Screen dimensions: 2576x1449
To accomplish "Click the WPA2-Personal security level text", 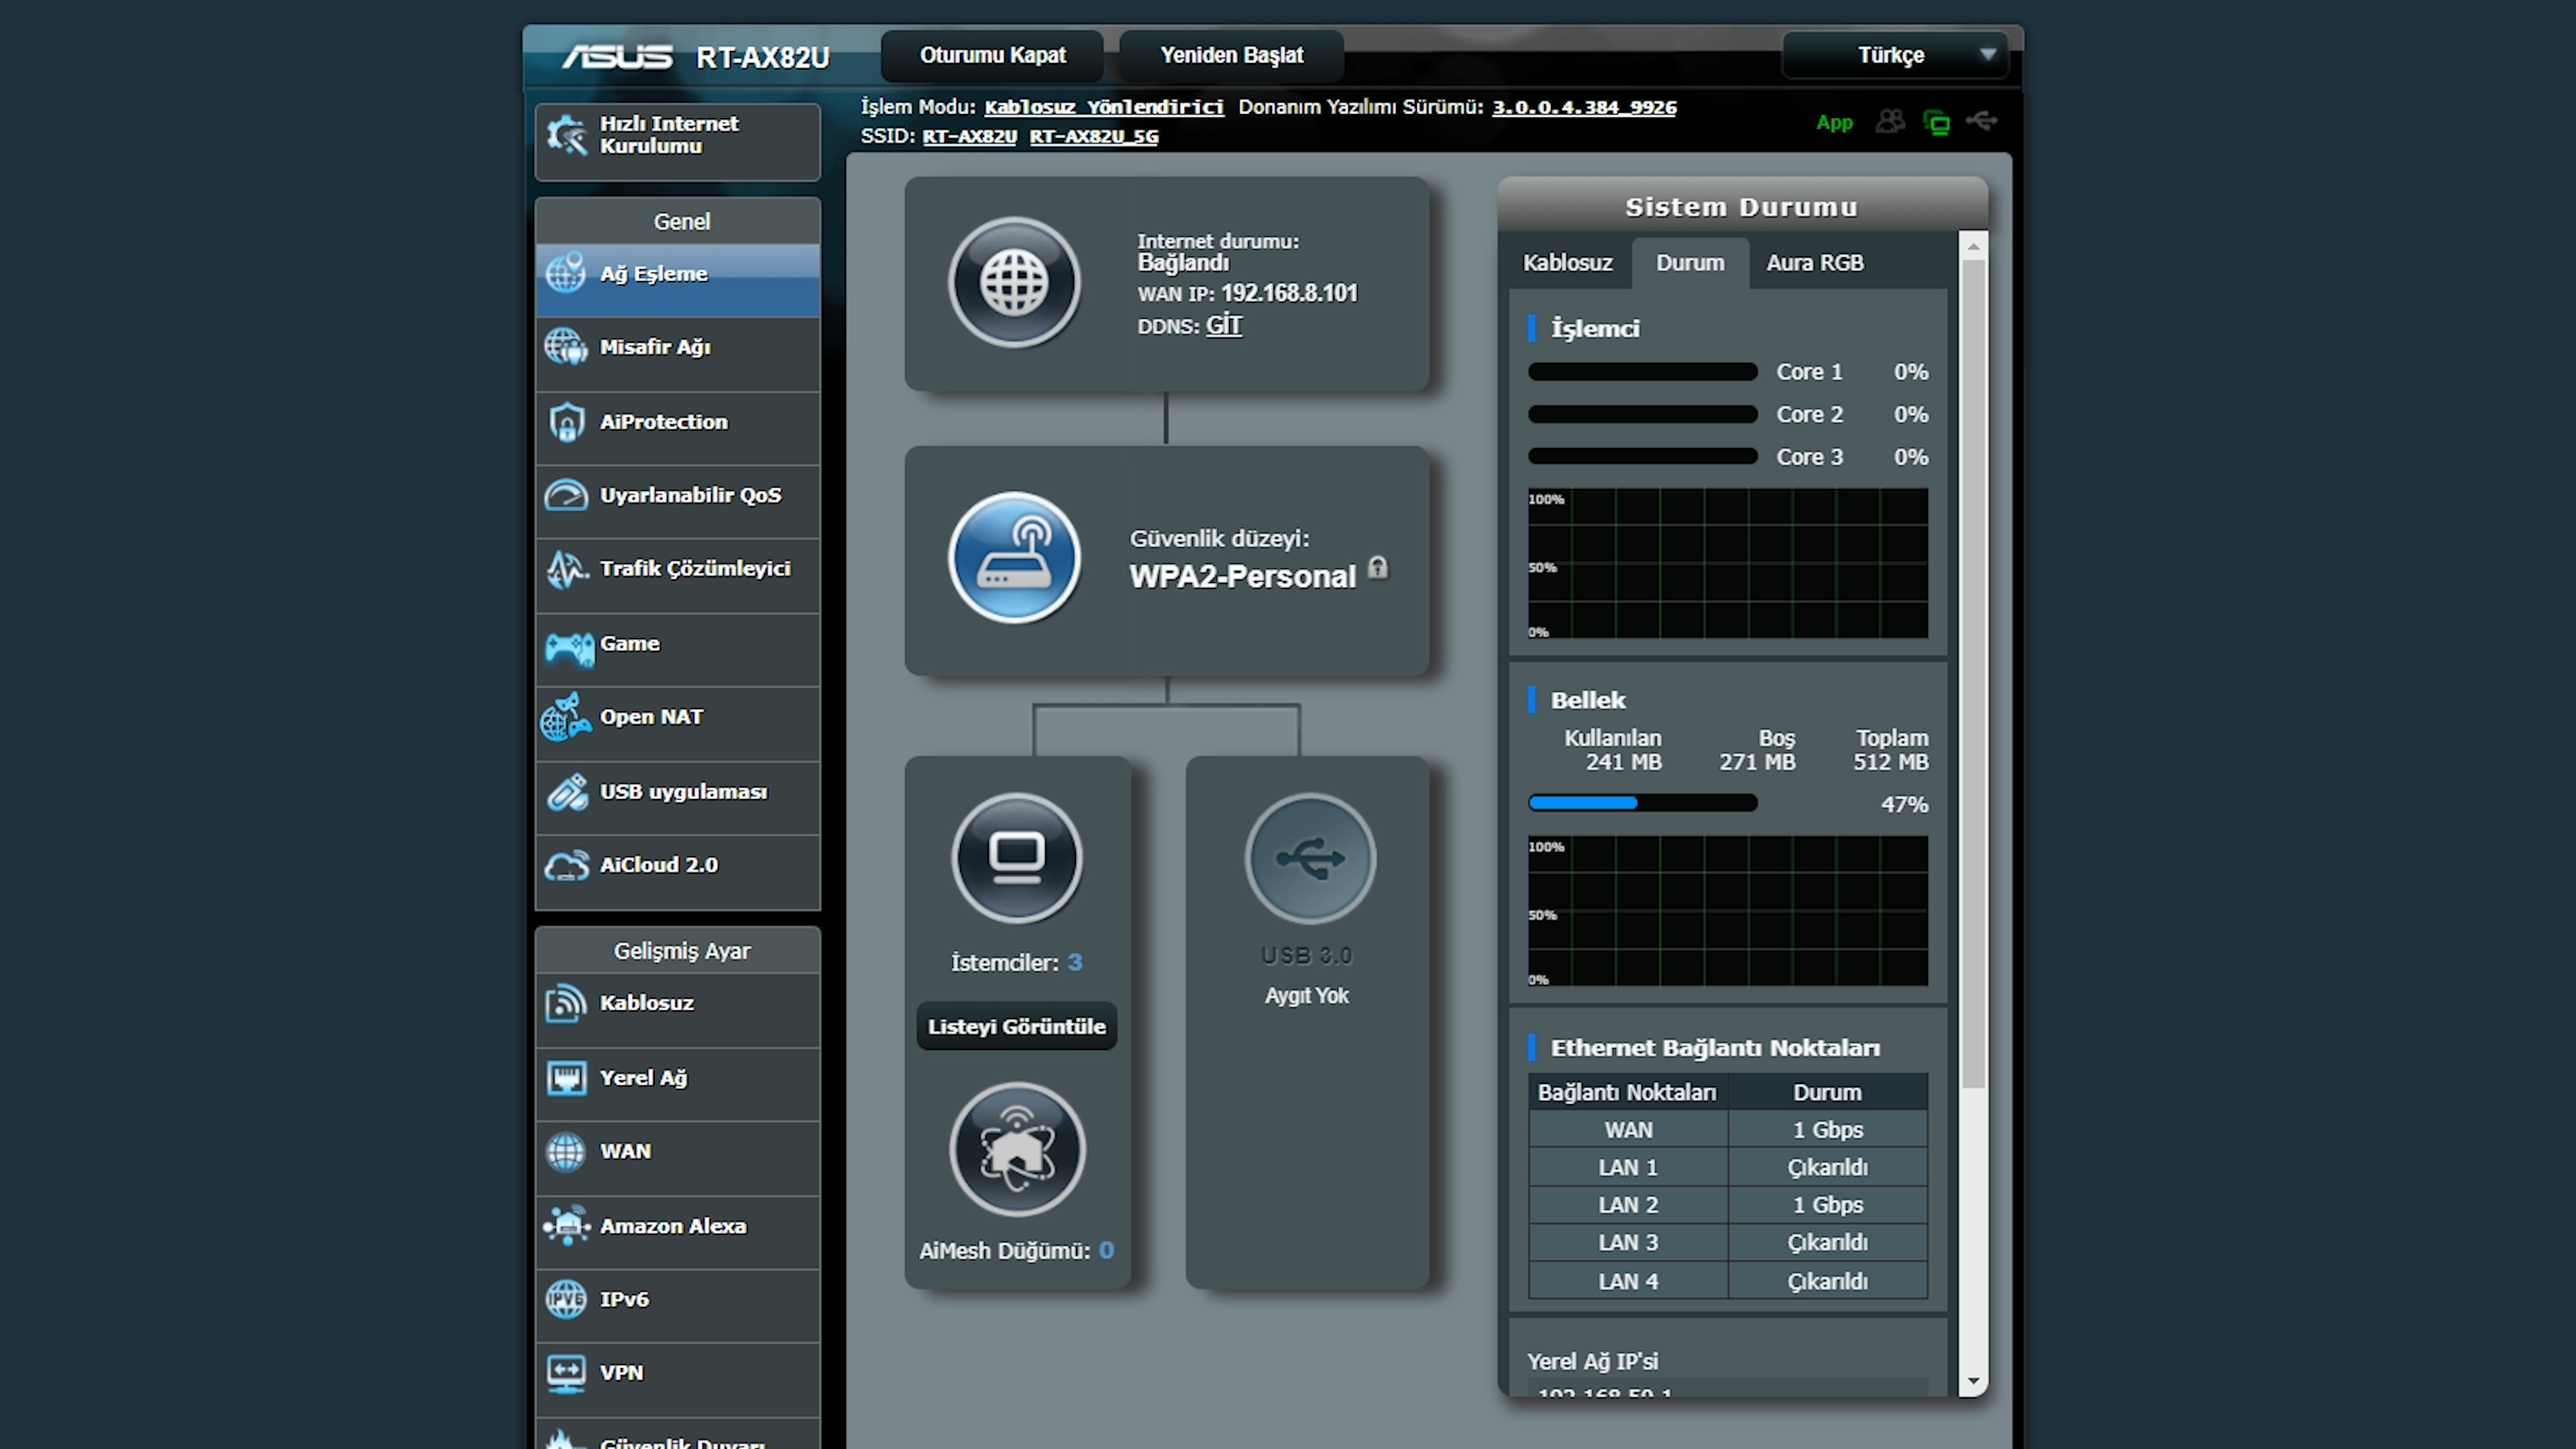I will tap(1242, 577).
